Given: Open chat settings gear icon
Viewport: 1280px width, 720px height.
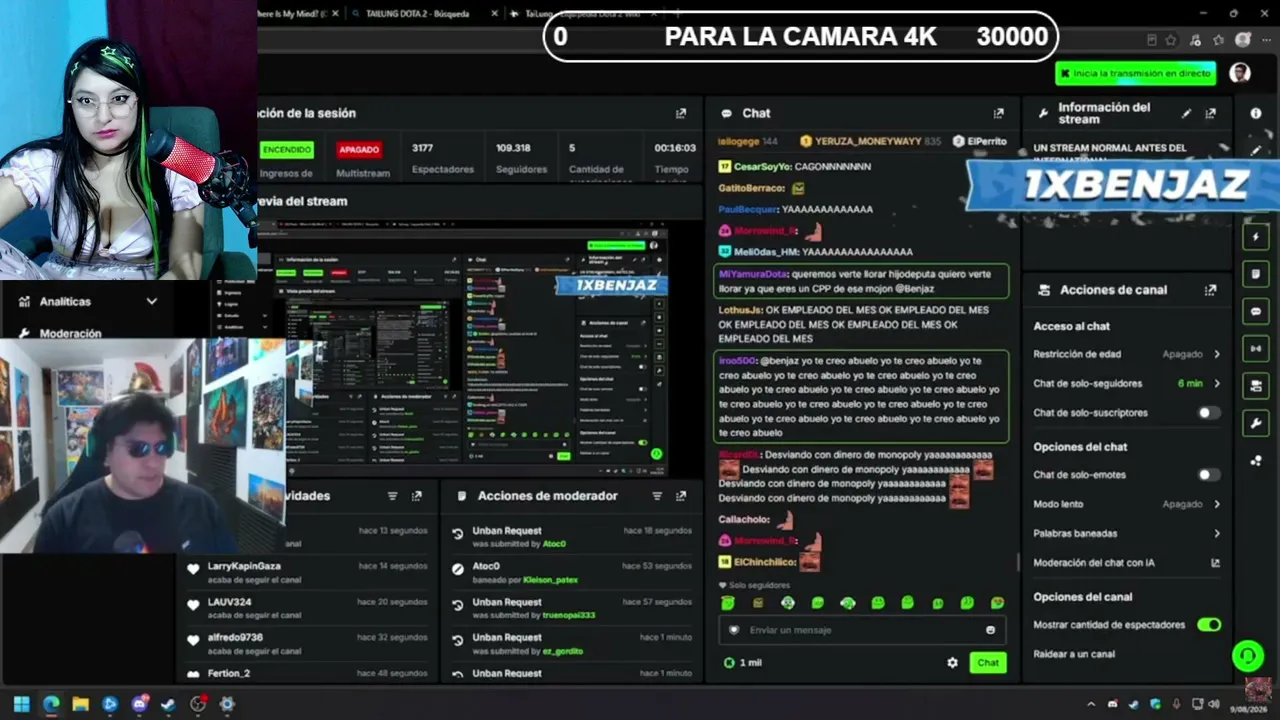Looking at the screenshot, I should click(x=952, y=663).
